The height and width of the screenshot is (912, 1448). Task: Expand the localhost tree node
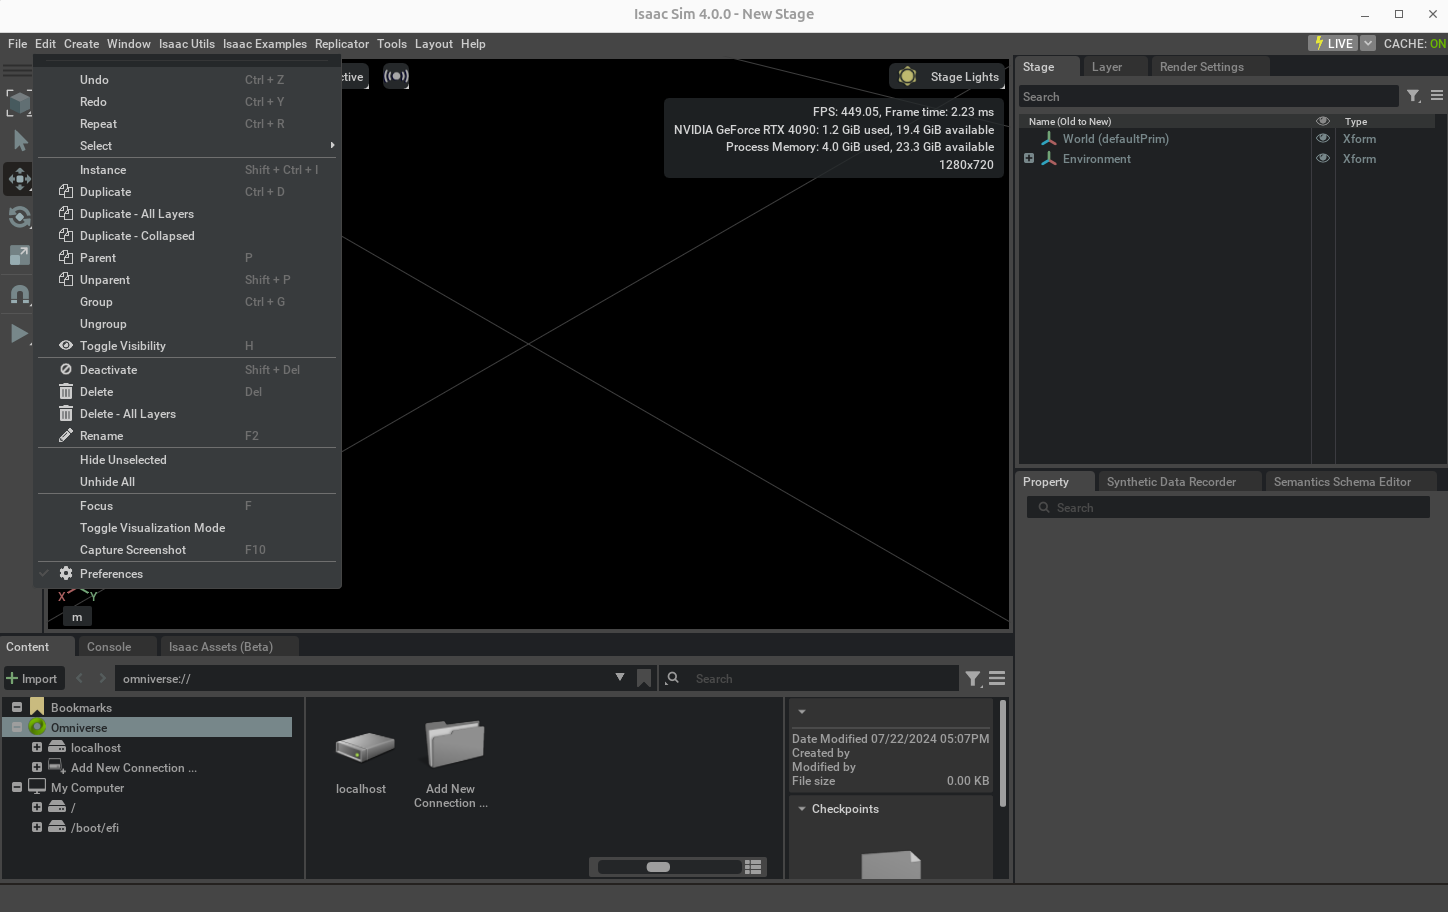(37, 747)
